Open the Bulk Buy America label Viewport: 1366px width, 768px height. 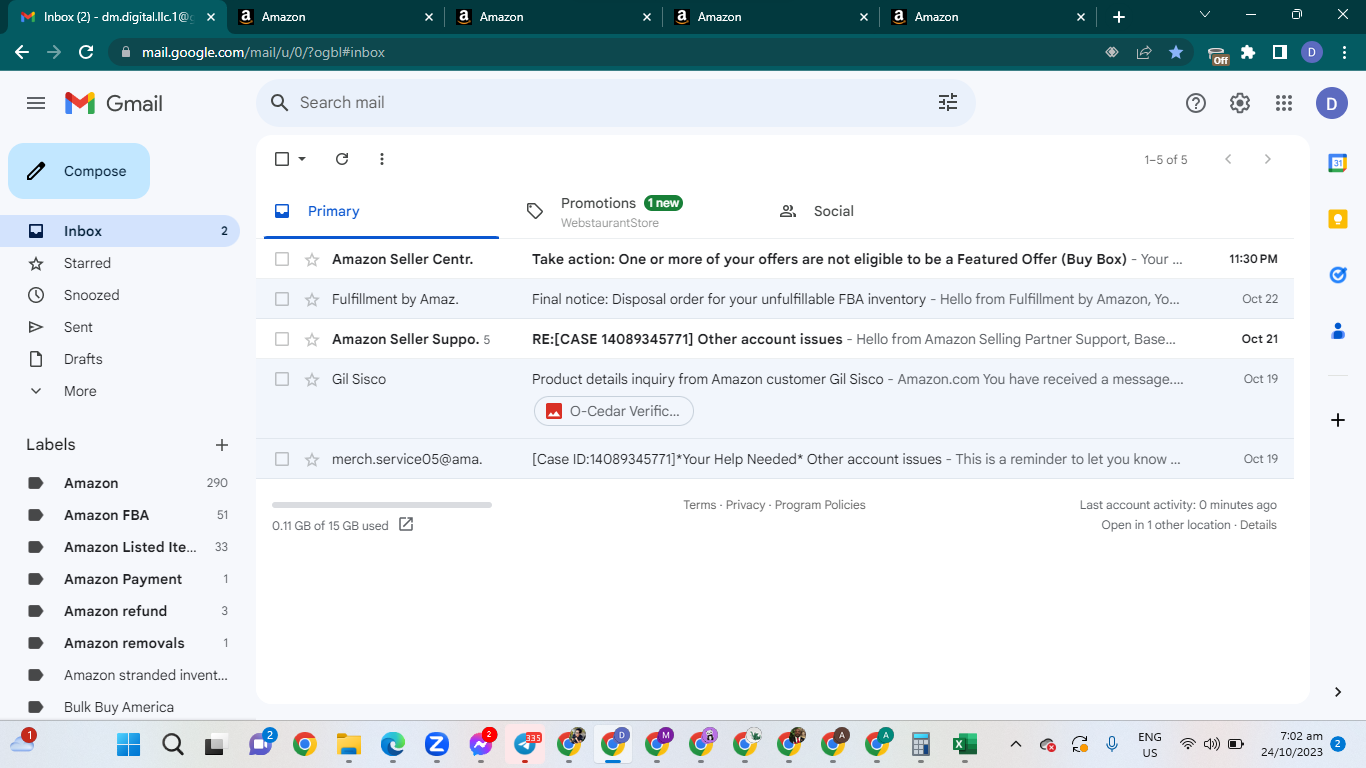(x=120, y=707)
